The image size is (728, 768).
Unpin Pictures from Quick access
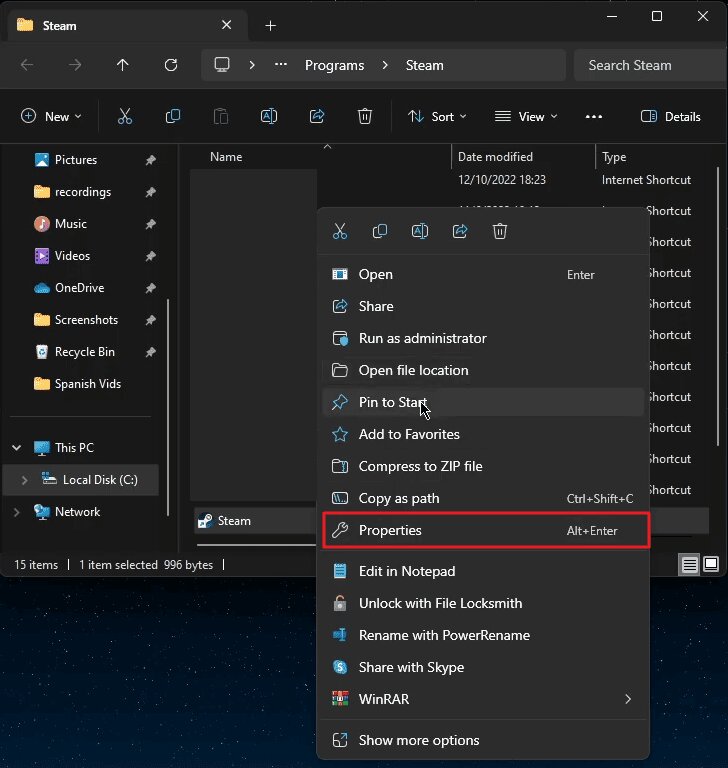(150, 160)
